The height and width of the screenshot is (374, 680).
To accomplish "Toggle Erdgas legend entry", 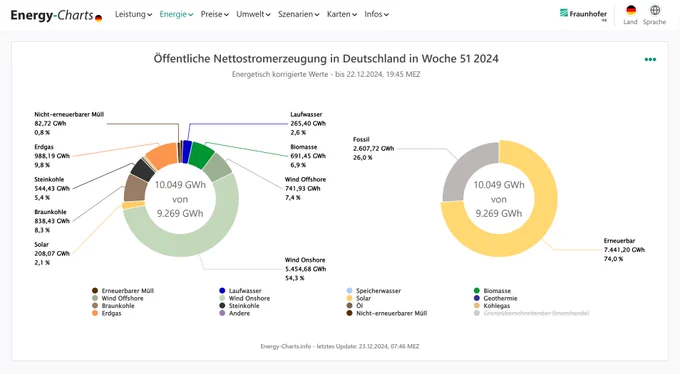I will (107, 313).
